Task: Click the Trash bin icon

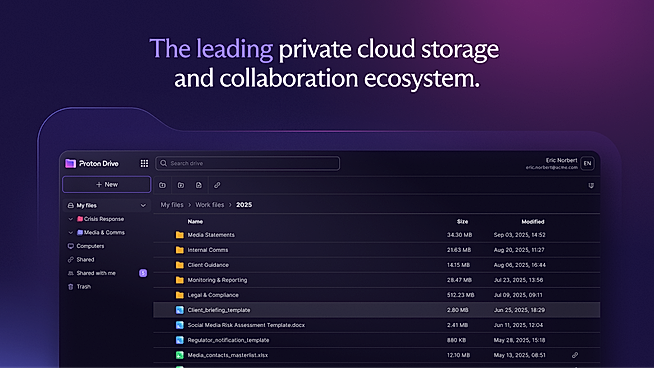Action: tap(70, 287)
